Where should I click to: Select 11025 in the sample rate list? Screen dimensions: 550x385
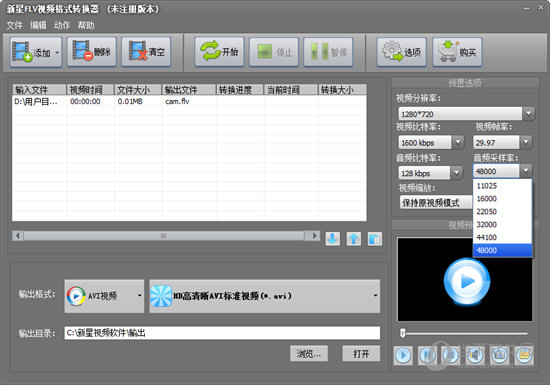[502, 186]
